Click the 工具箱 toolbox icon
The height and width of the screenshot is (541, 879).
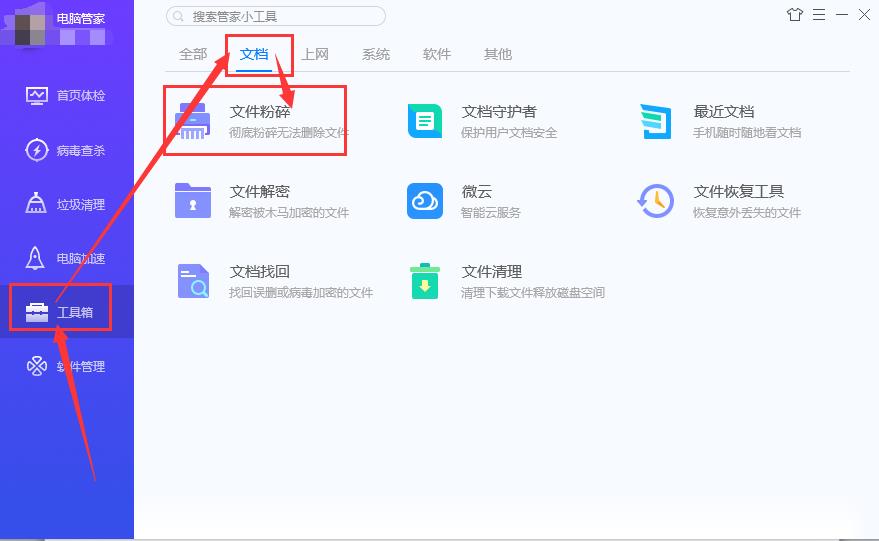tap(37, 312)
